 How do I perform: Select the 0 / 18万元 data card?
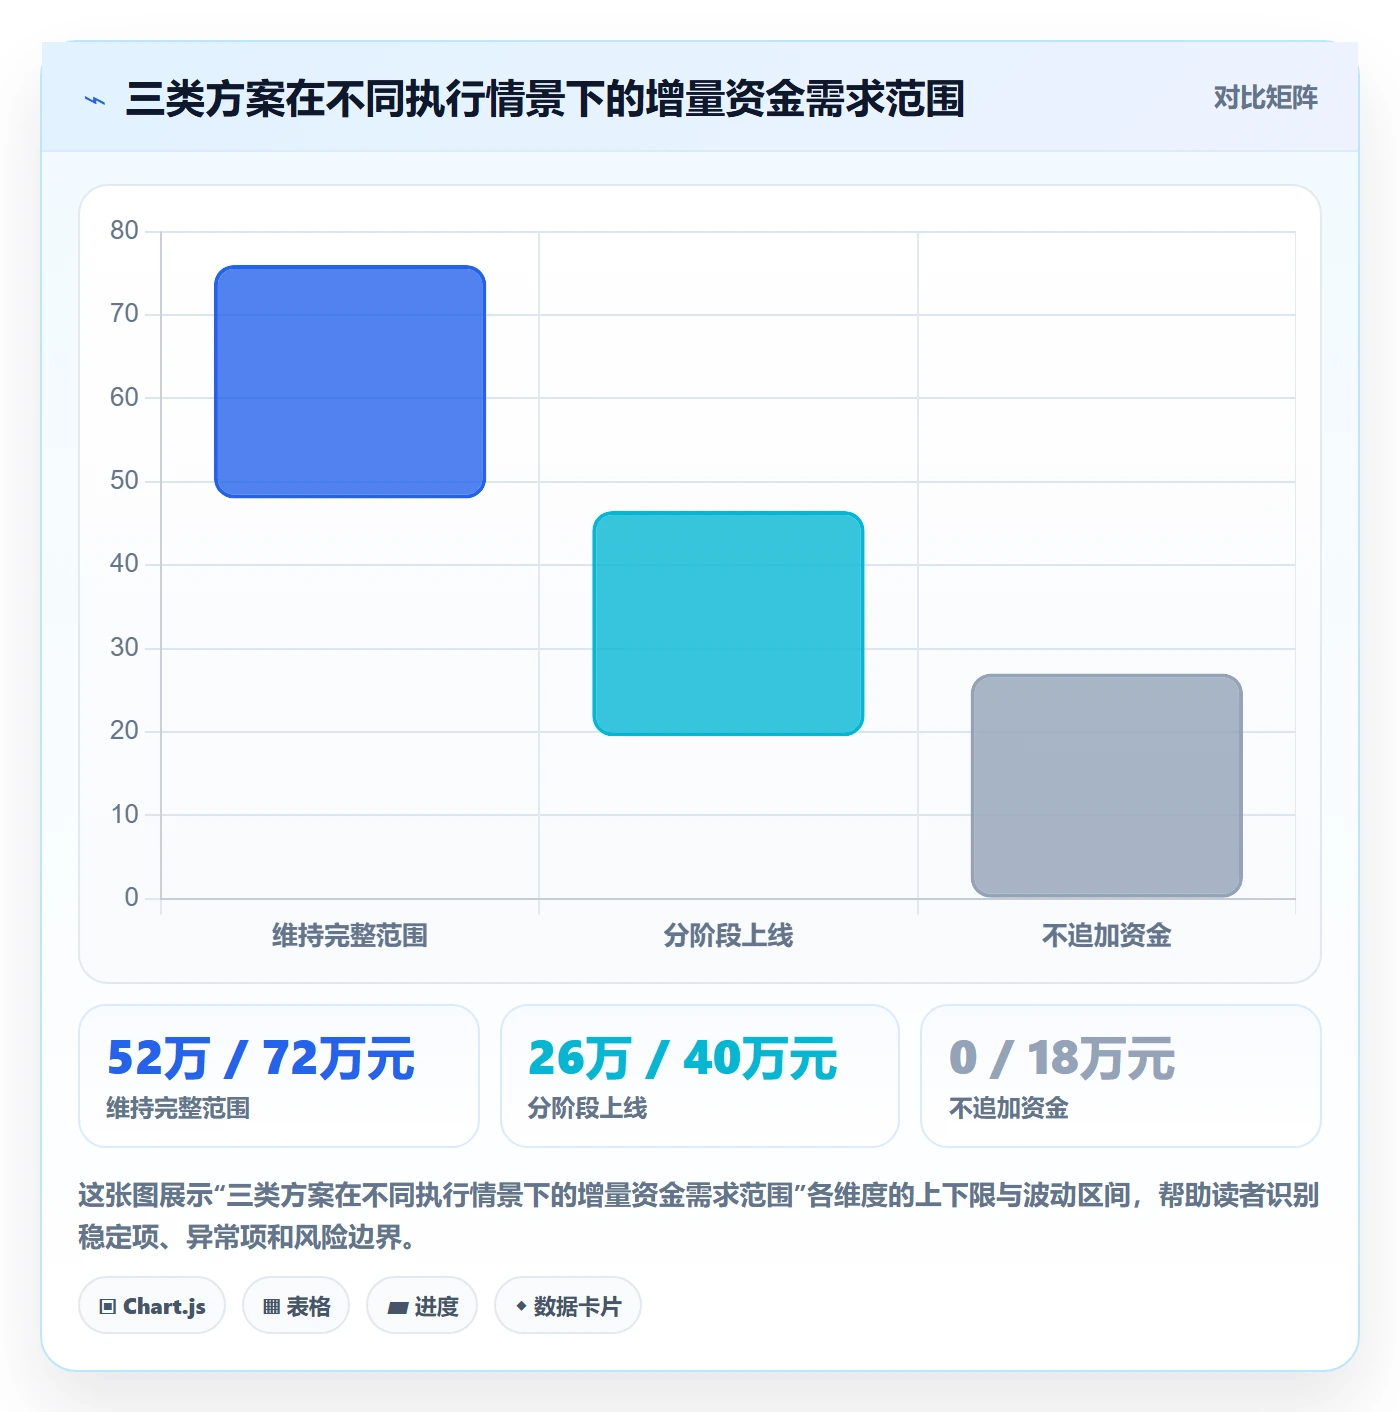pyautogui.click(x=1120, y=1076)
